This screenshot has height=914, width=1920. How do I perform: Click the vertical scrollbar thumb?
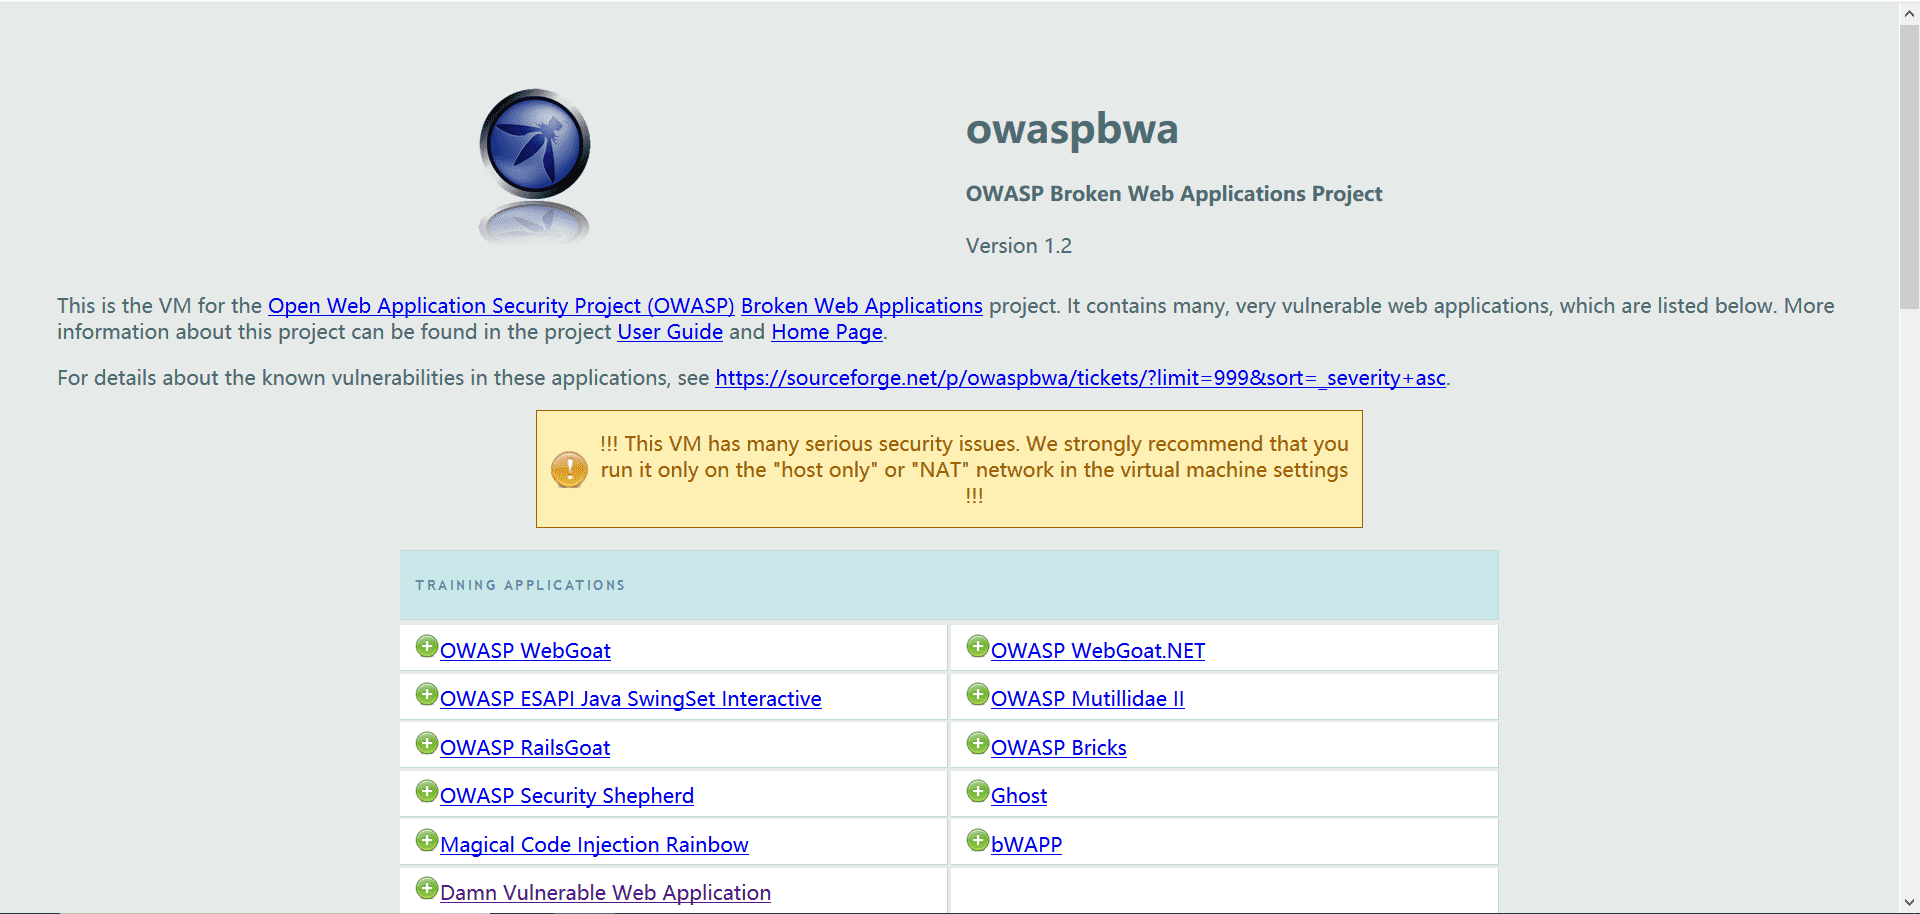click(x=1909, y=167)
